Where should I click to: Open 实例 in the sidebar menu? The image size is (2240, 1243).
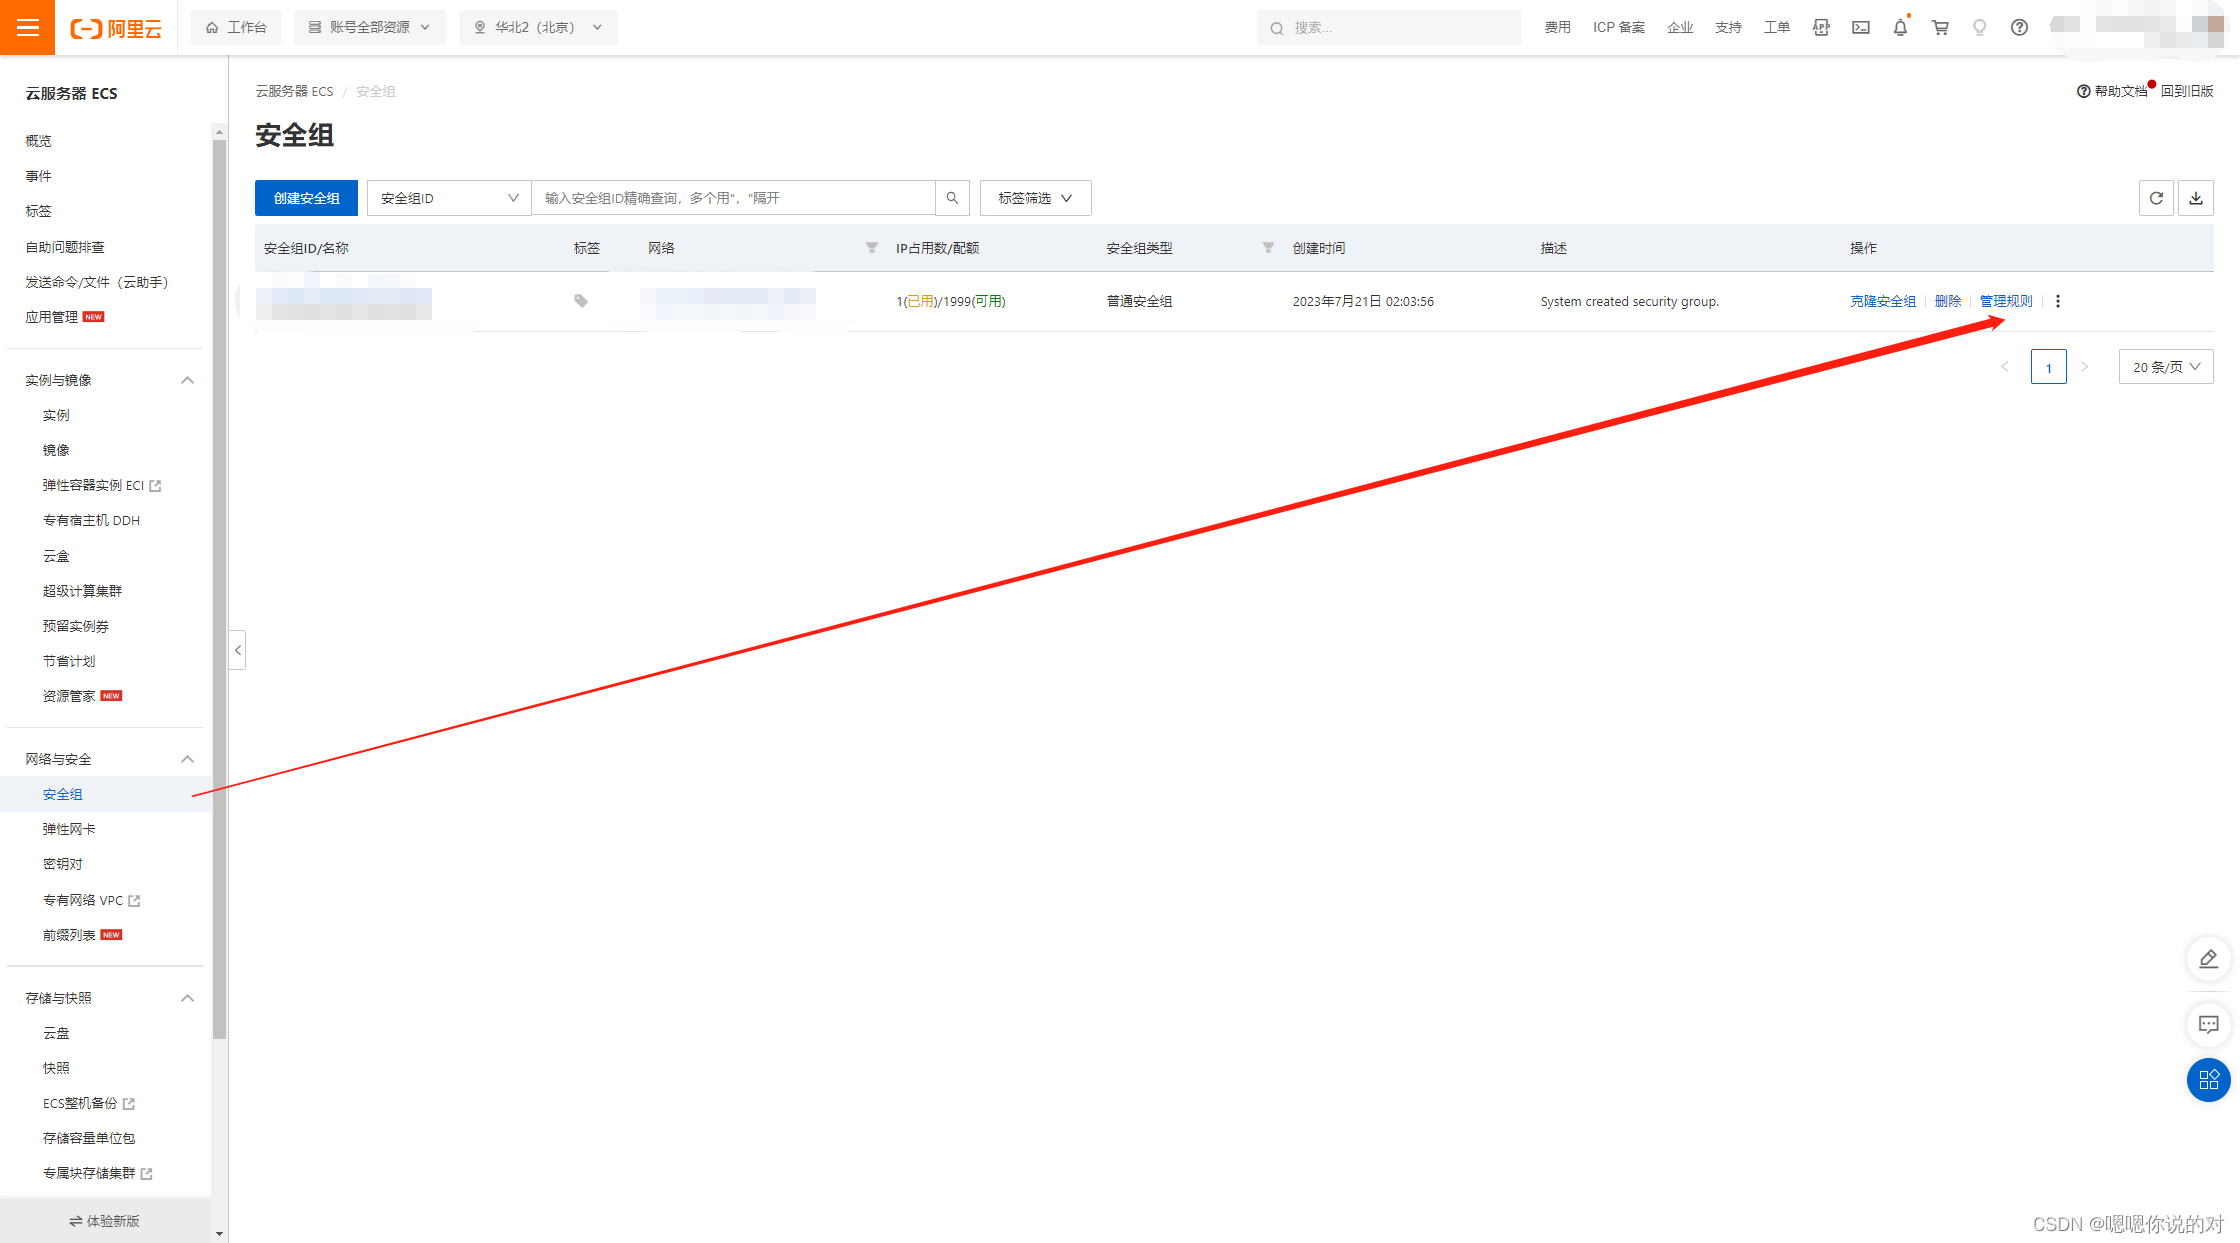56,415
